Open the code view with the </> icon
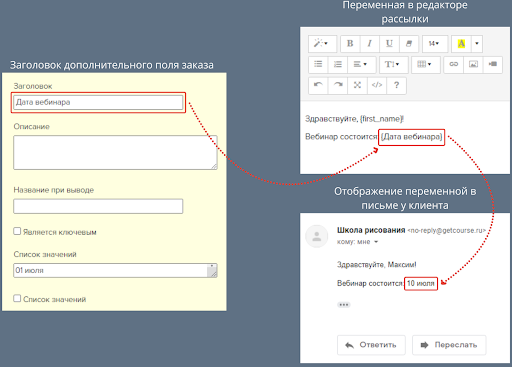Viewport: 512px width, 367px height. [x=377, y=85]
